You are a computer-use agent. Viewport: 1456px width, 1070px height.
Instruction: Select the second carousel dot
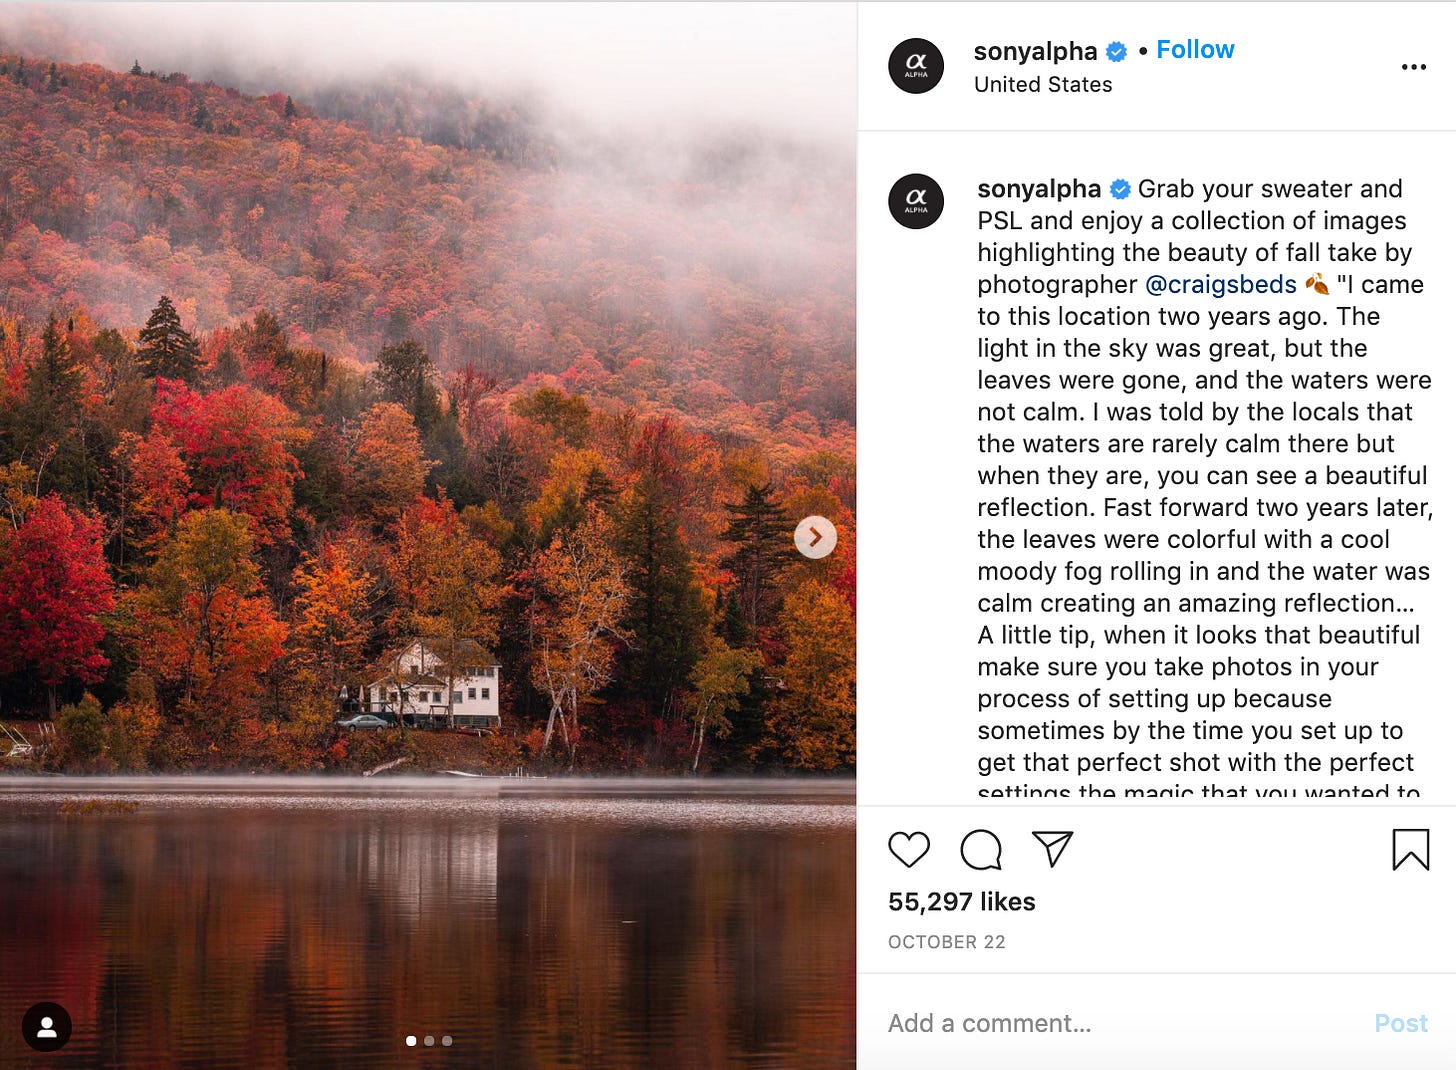click(430, 1040)
